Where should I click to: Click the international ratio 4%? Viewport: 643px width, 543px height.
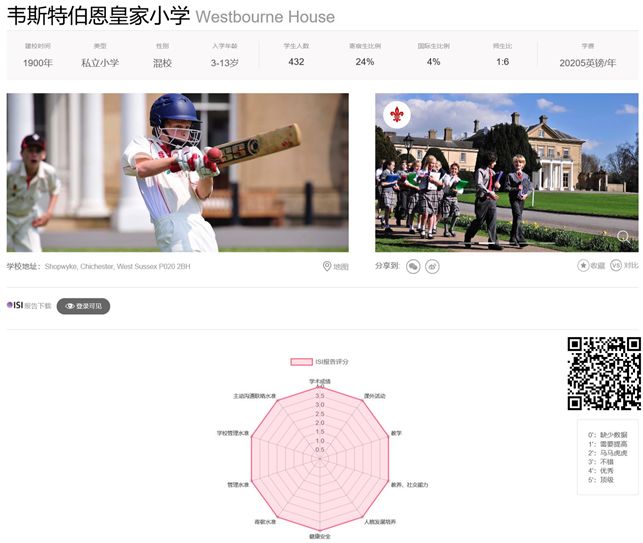[x=433, y=62]
